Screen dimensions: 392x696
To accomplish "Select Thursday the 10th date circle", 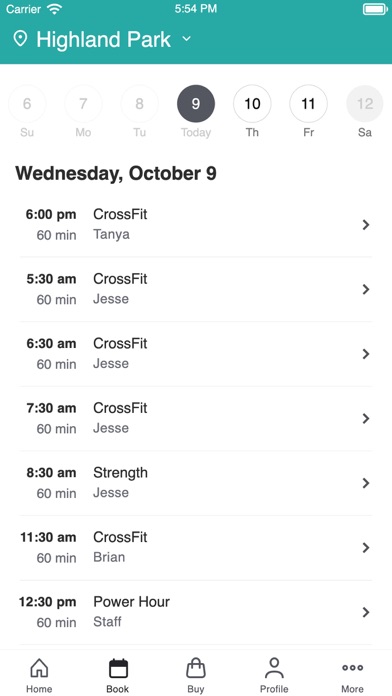I will pyautogui.click(x=252, y=104).
